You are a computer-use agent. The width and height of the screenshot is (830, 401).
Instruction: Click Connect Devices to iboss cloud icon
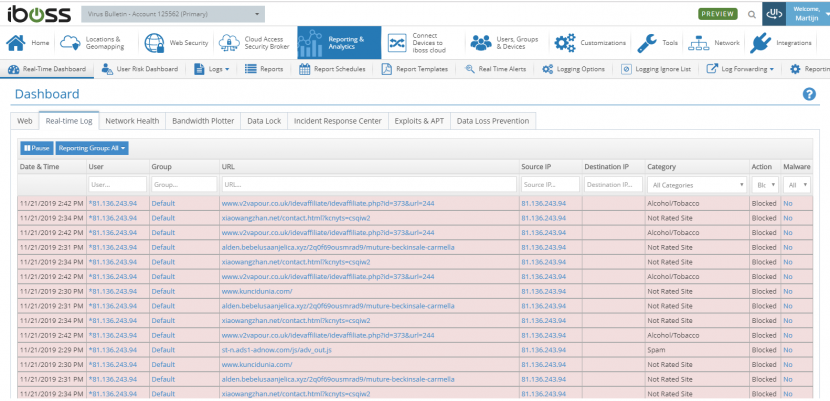click(x=396, y=43)
